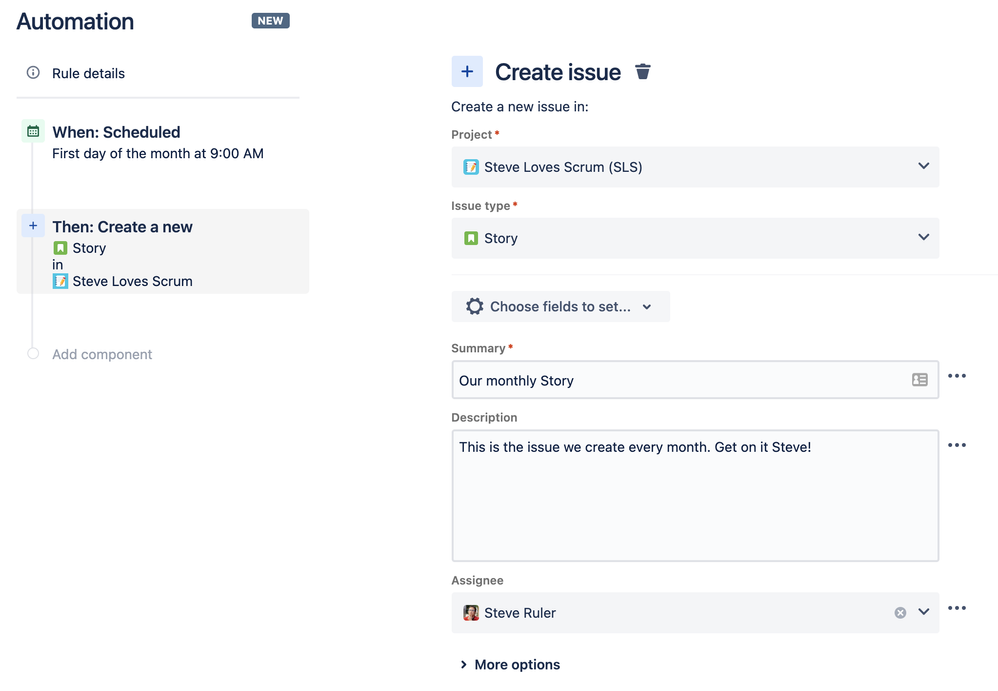Click the trash icon beside Create issue
Screen dimensions: 998x691
click(642, 72)
